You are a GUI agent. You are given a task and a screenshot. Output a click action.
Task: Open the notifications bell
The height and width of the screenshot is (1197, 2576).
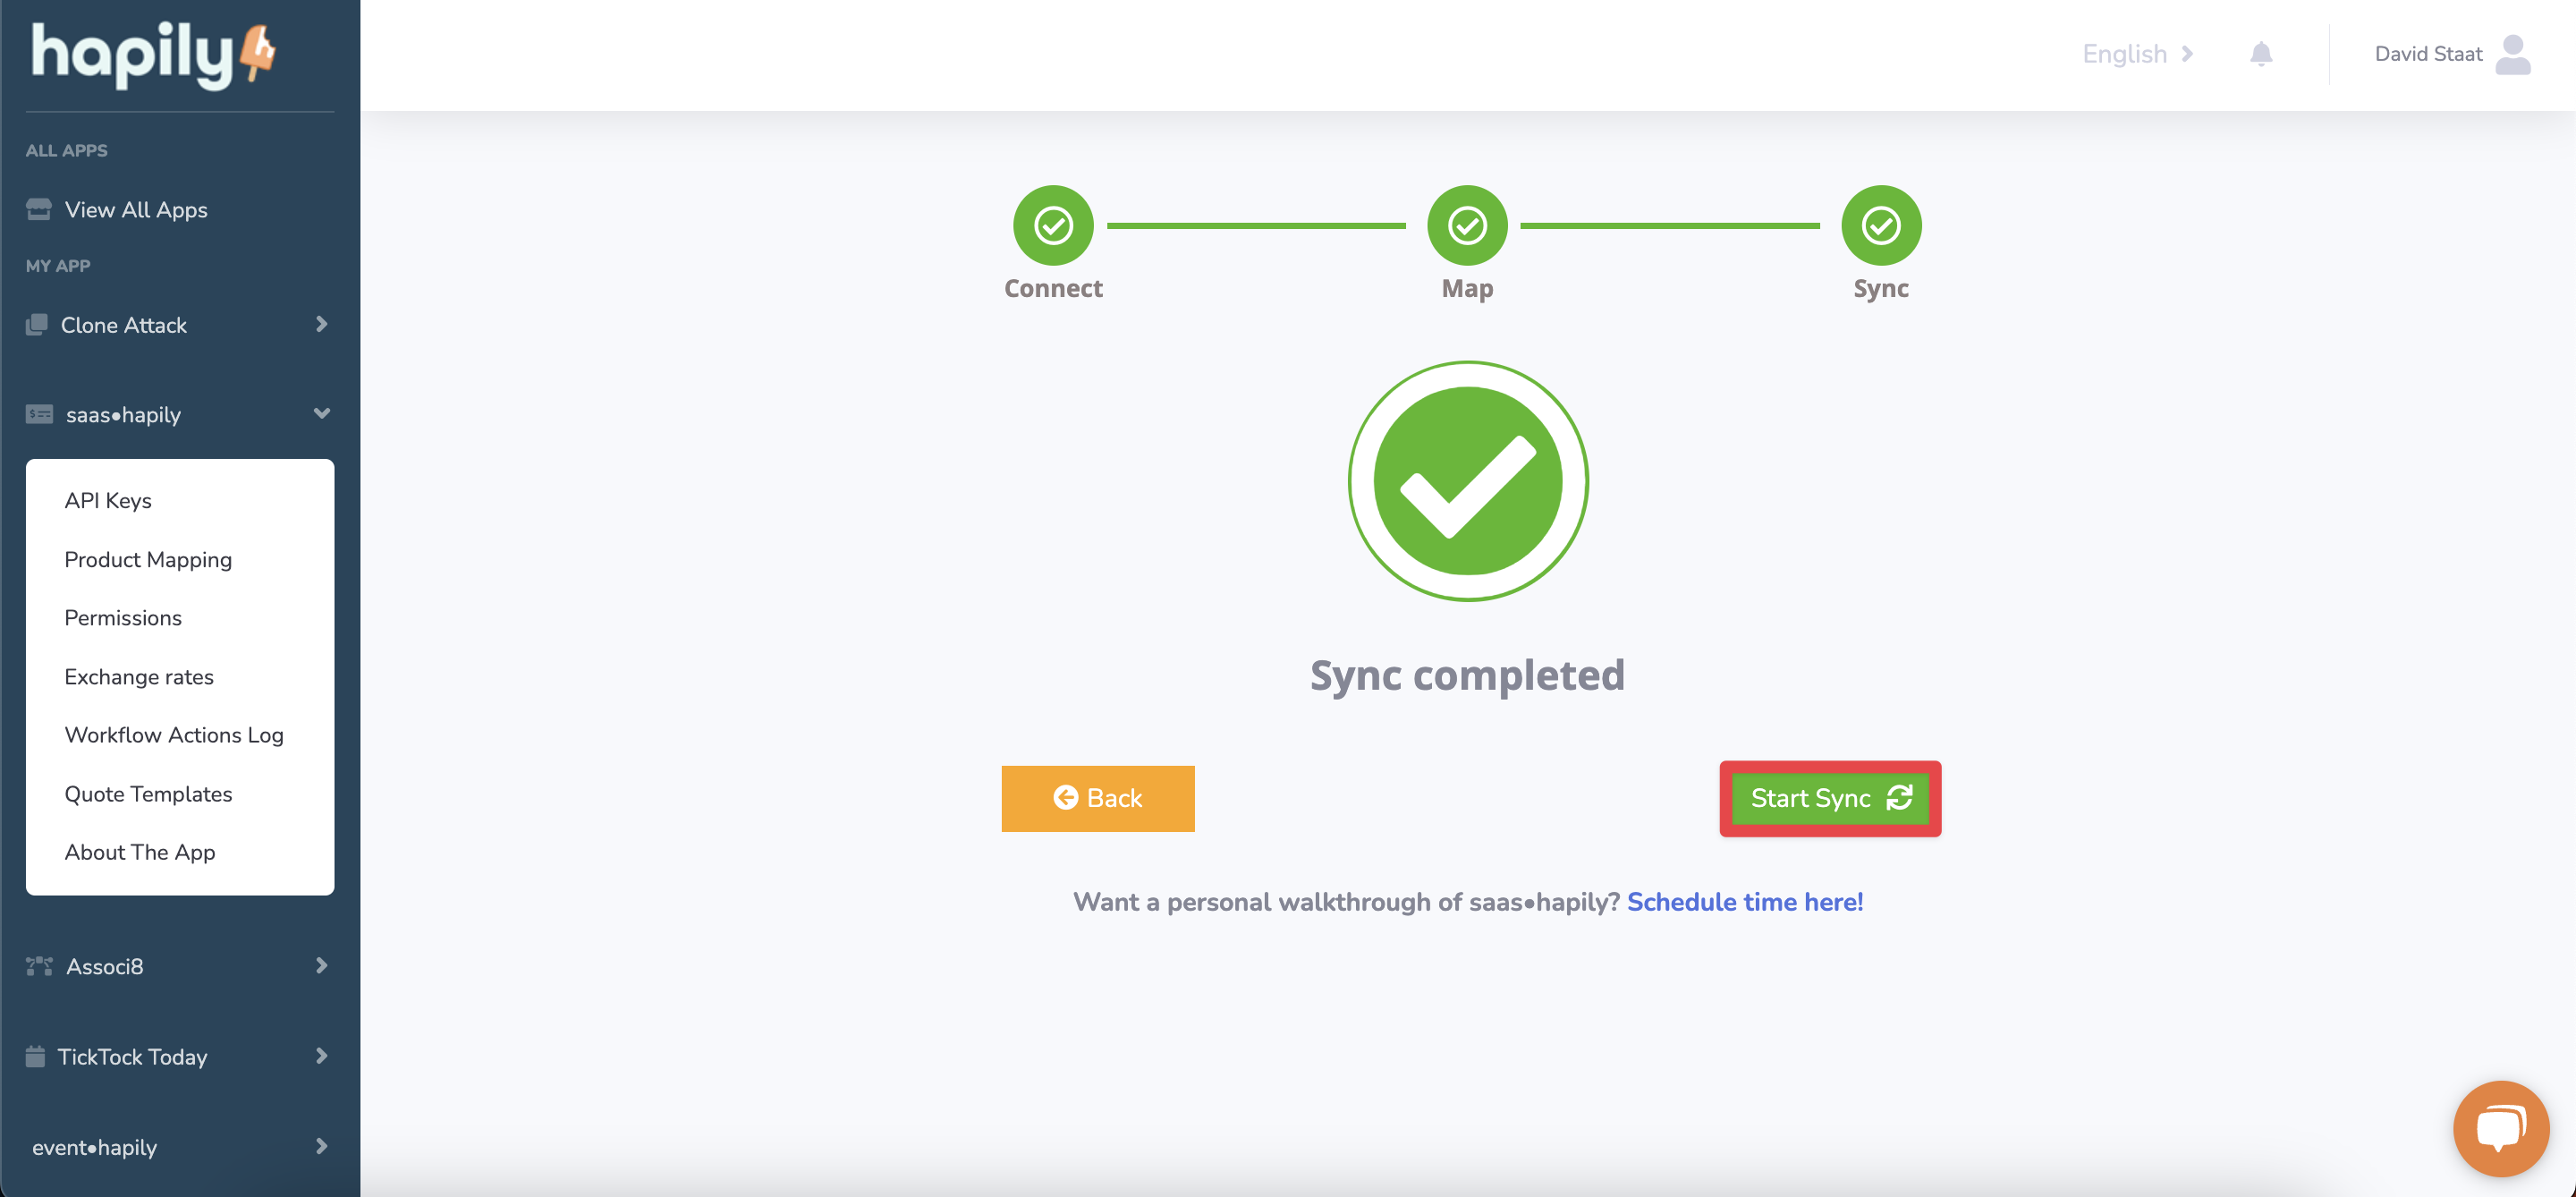(2260, 54)
